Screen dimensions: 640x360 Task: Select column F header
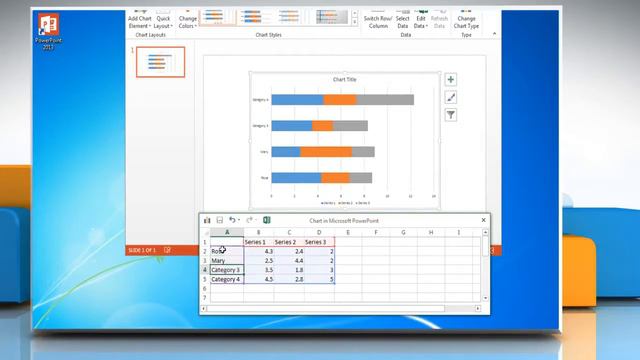pyautogui.click(x=376, y=232)
